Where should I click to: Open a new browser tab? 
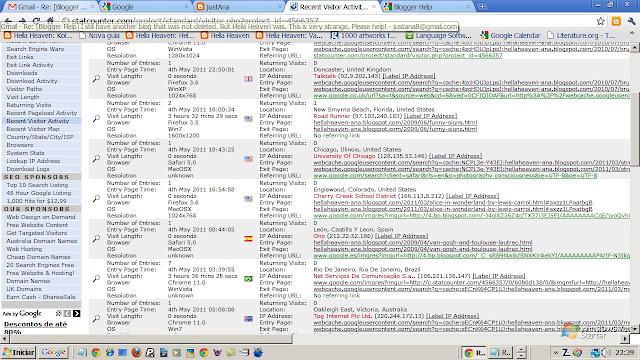(482, 7)
